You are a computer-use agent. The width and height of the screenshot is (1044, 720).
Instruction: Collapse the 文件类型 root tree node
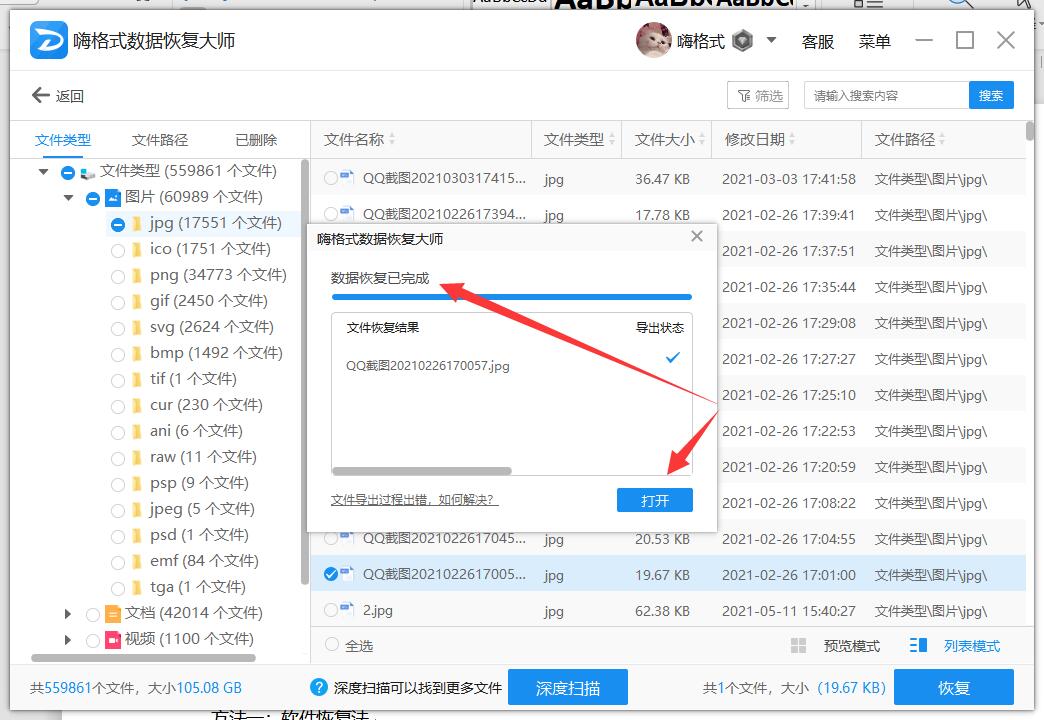[44, 172]
